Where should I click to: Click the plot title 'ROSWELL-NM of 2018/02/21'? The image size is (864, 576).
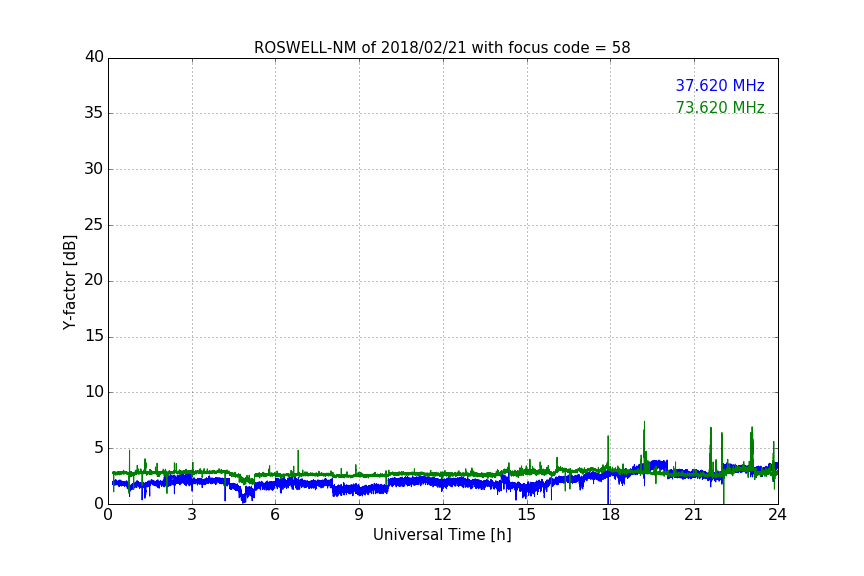coord(442,48)
